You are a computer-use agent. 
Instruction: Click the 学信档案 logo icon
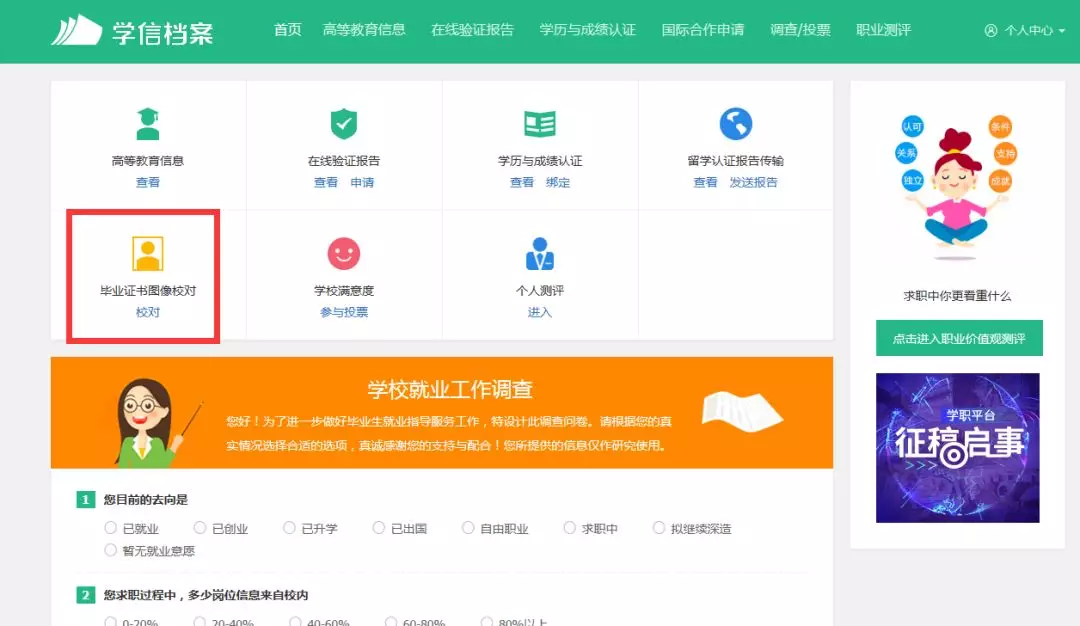(77, 30)
